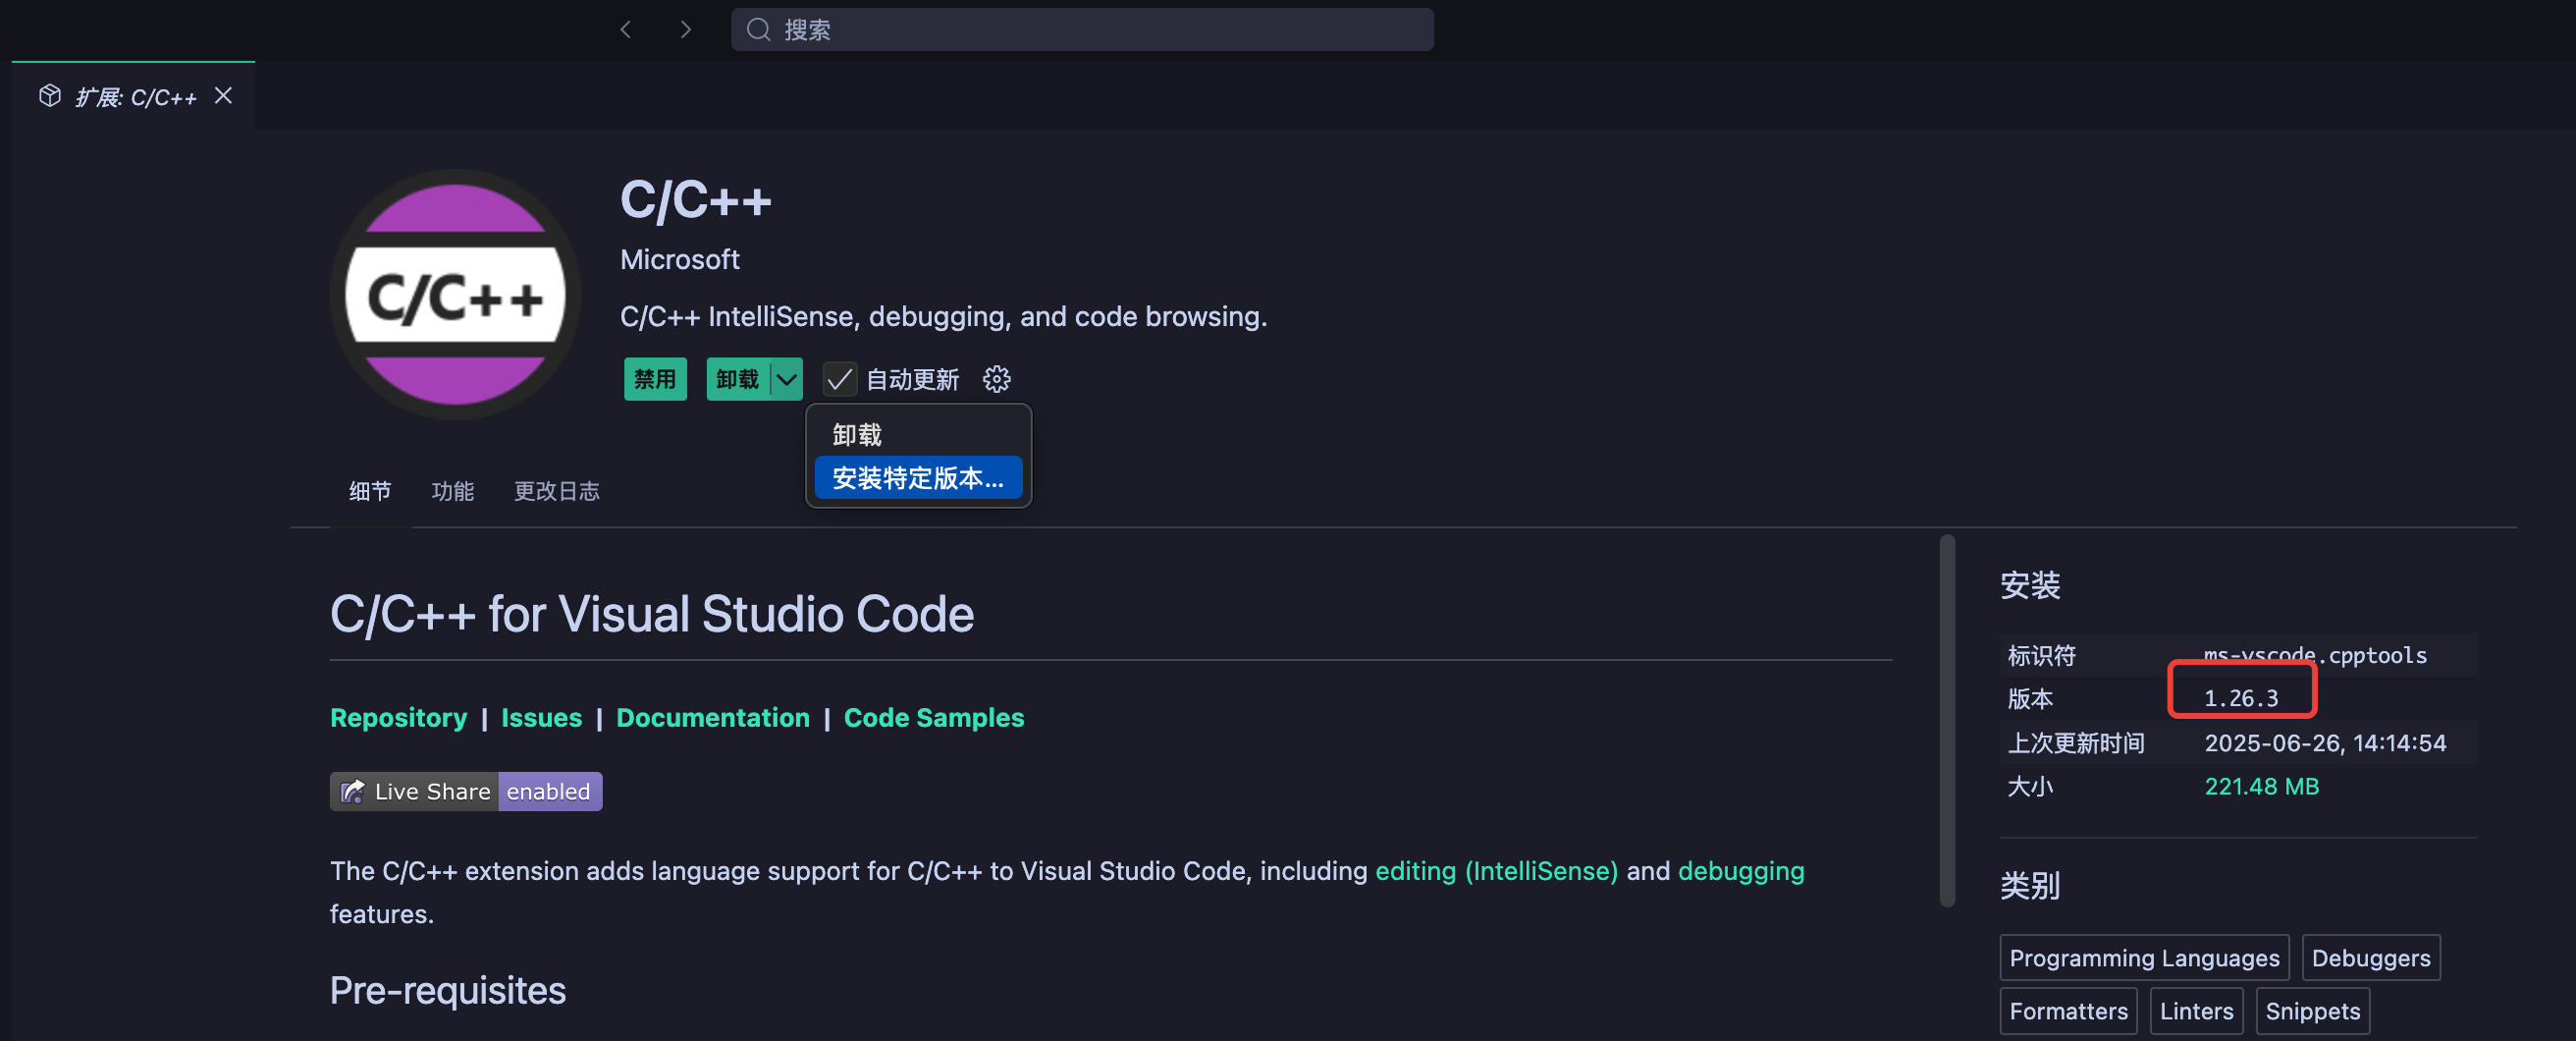
Task: Open the 更改日志 changelog tab
Action: point(556,491)
